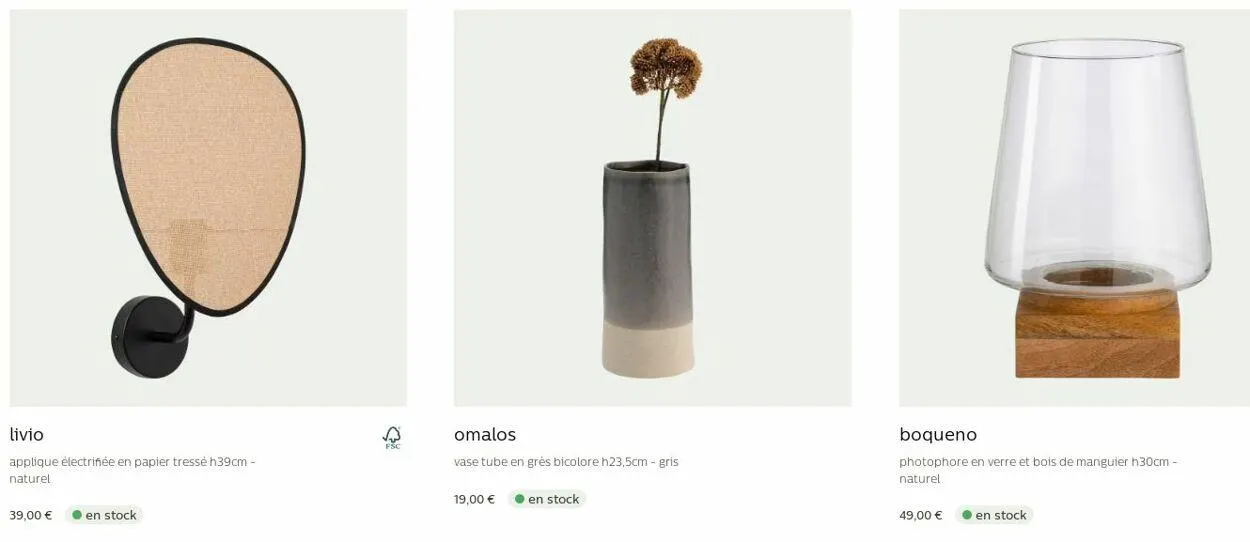Open the omalos product title link

point(485,435)
